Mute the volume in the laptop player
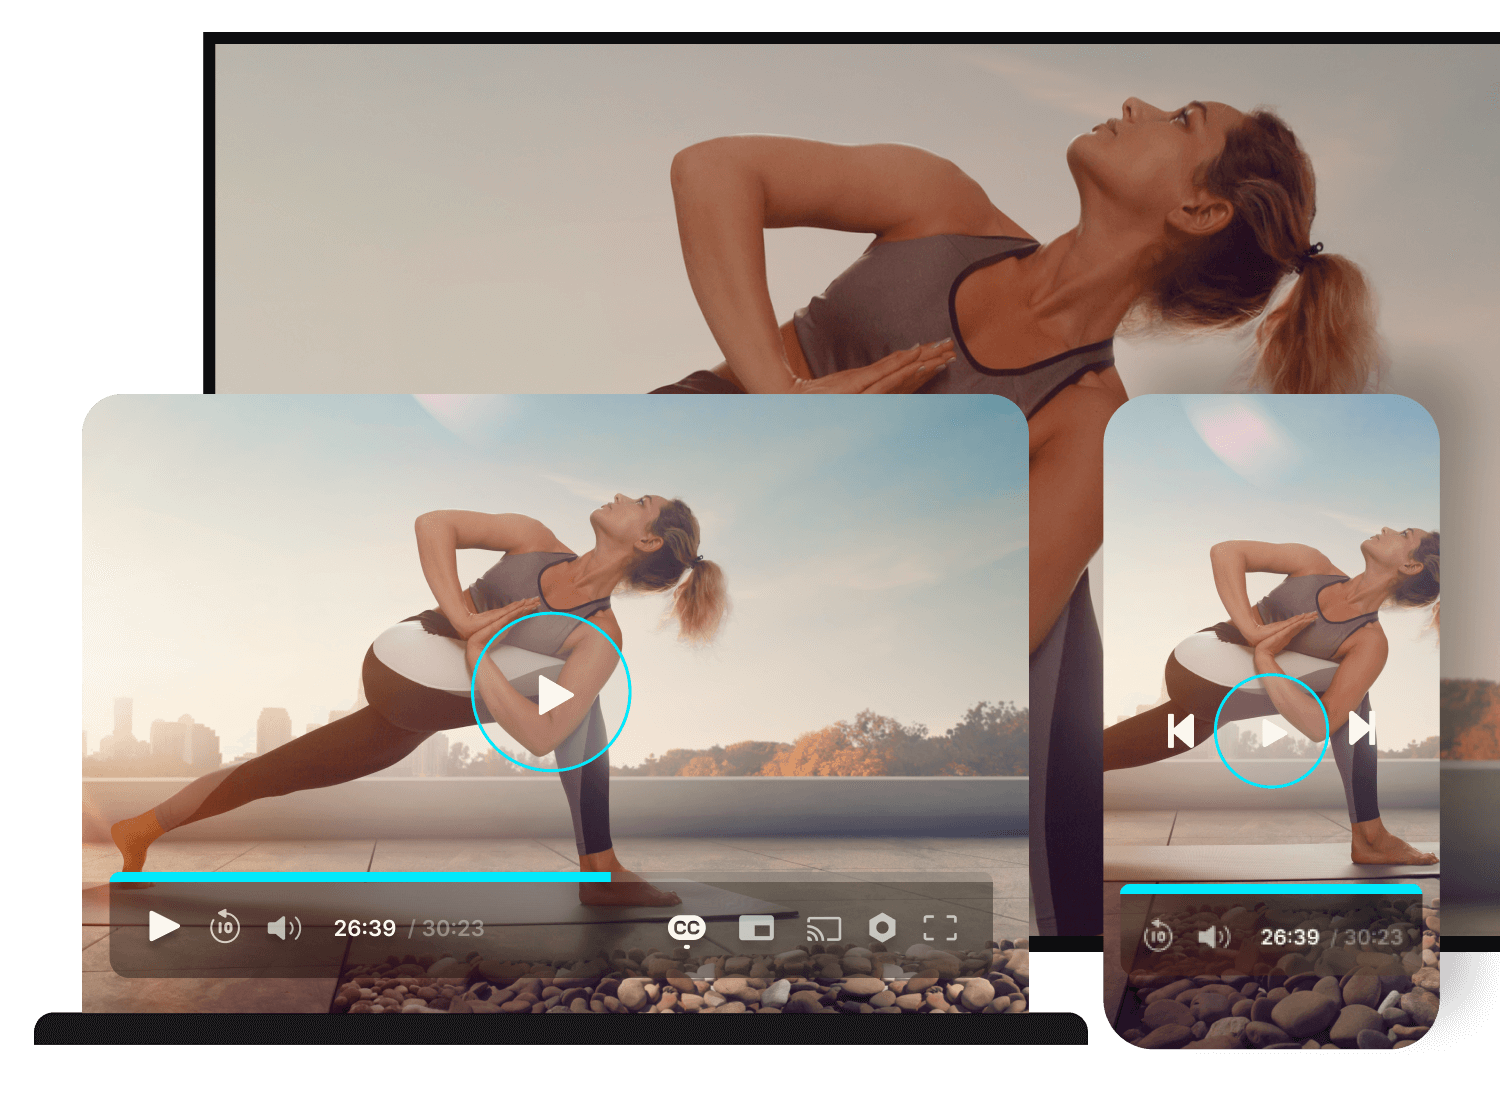The height and width of the screenshot is (1120, 1500). point(284,928)
